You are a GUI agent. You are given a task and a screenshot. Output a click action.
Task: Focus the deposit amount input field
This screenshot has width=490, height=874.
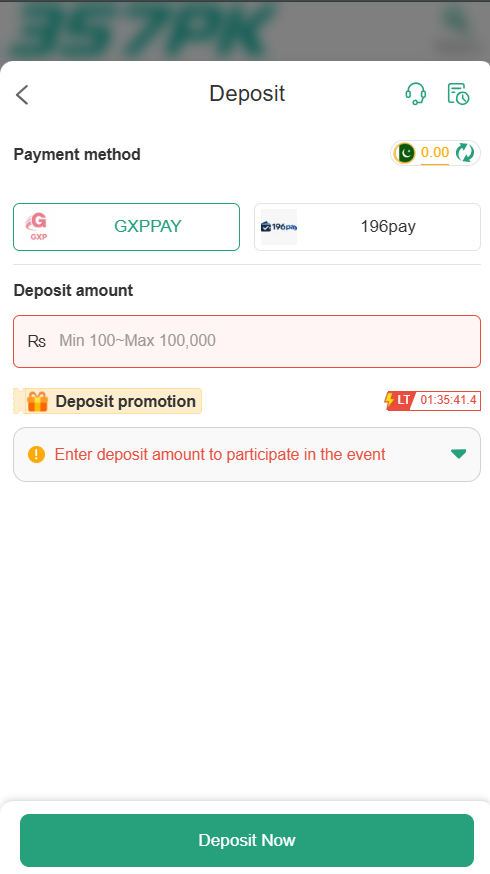247,341
